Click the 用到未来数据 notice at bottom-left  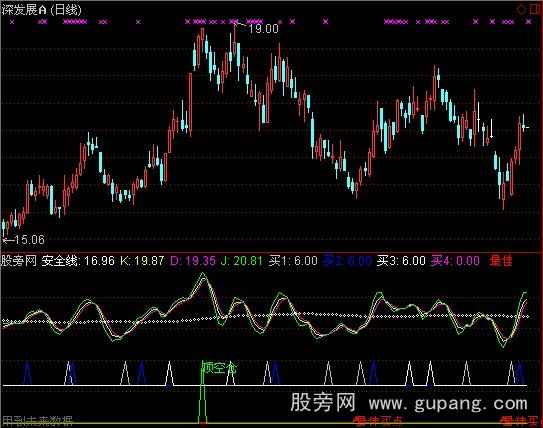[37, 421]
